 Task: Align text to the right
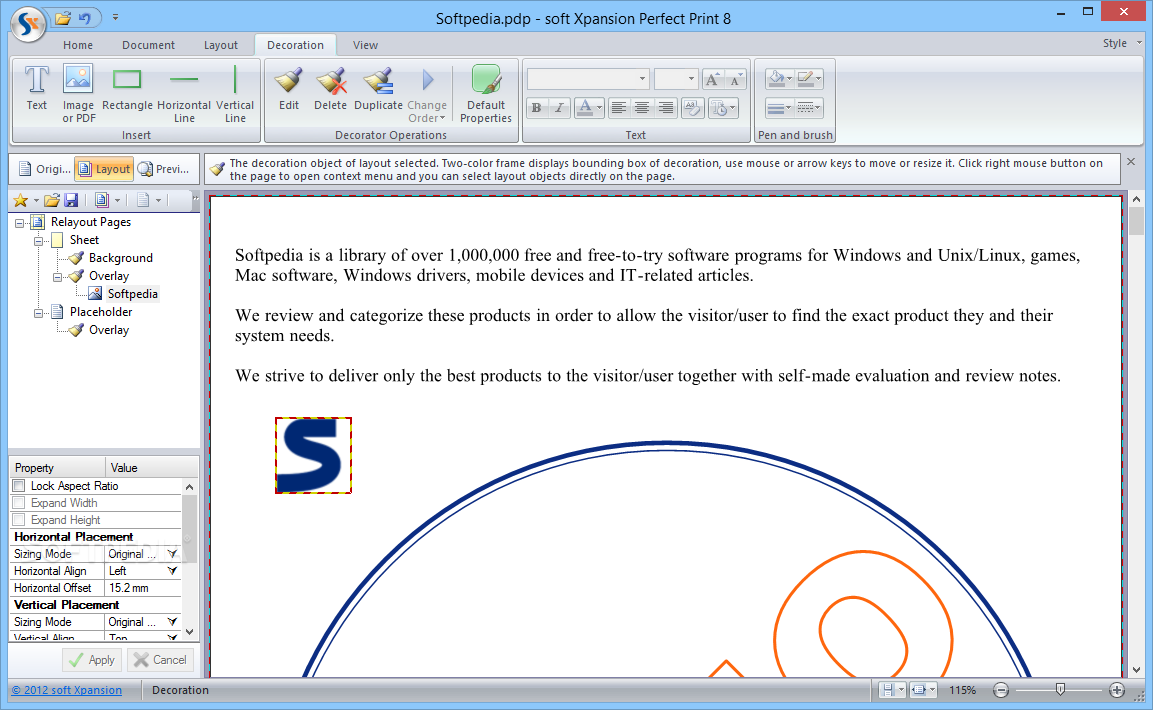click(665, 108)
